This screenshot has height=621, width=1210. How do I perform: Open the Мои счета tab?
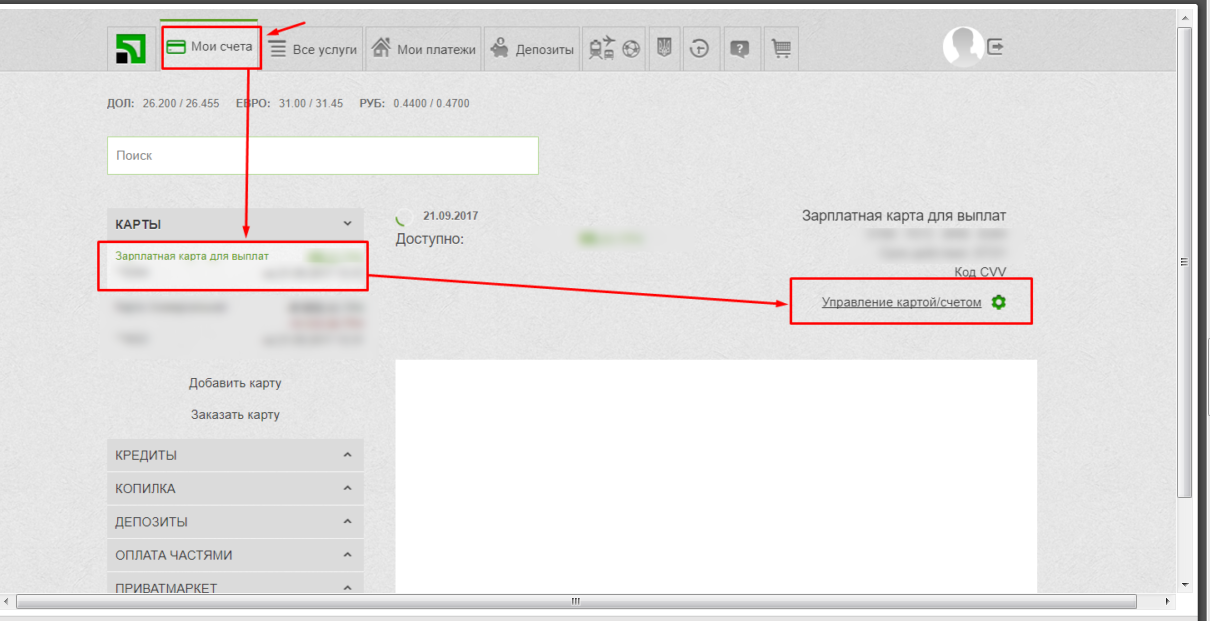210,46
